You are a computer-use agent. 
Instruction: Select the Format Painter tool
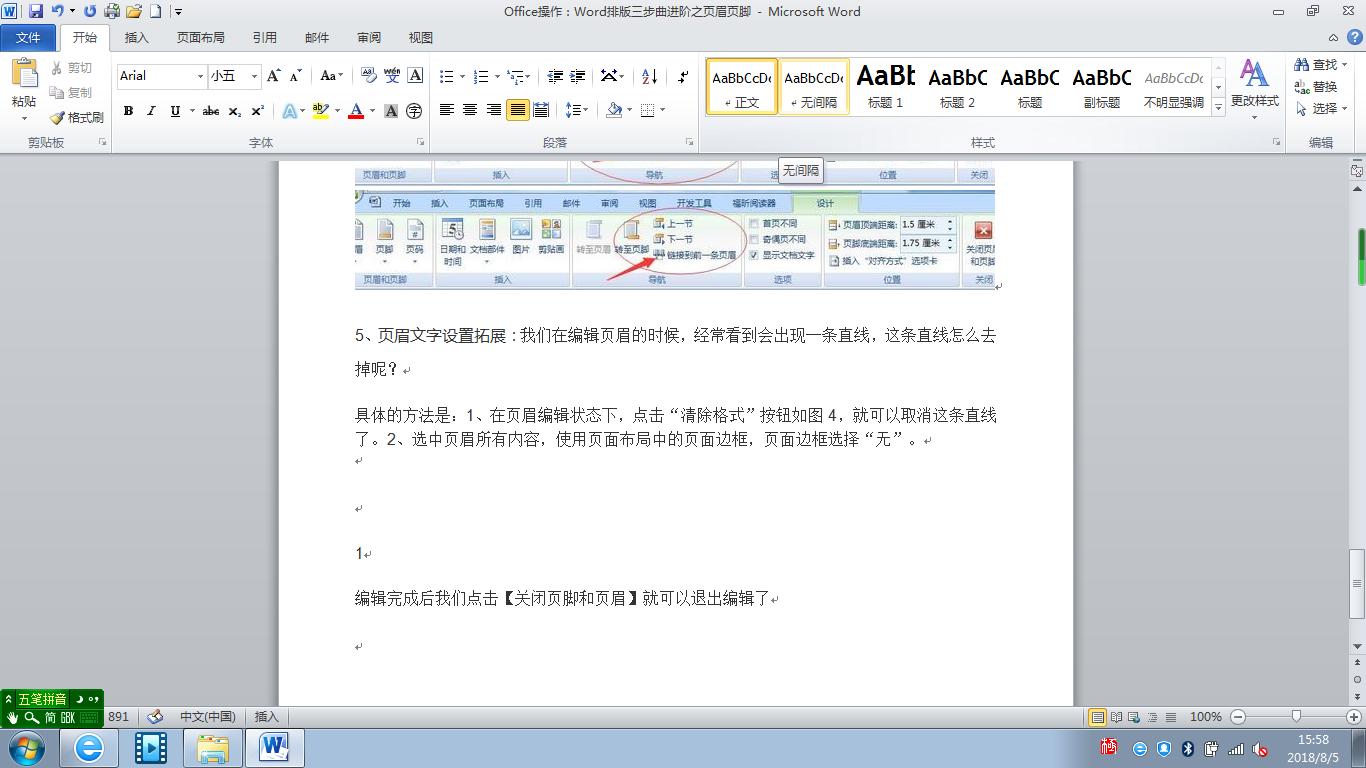point(77,117)
